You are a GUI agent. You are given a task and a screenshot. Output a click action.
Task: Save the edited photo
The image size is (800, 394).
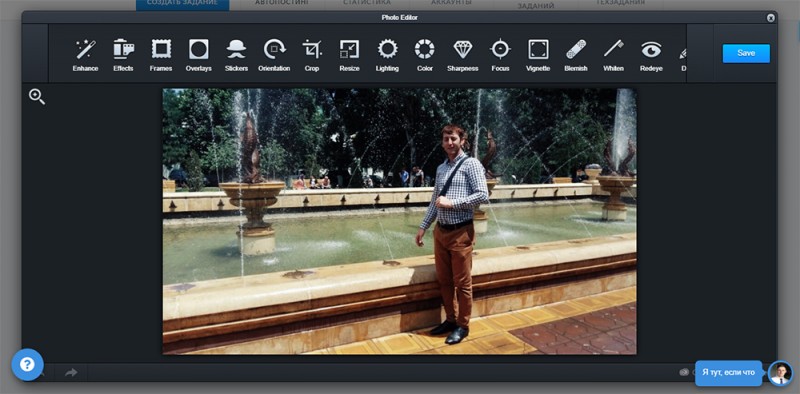tap(746, 53)
